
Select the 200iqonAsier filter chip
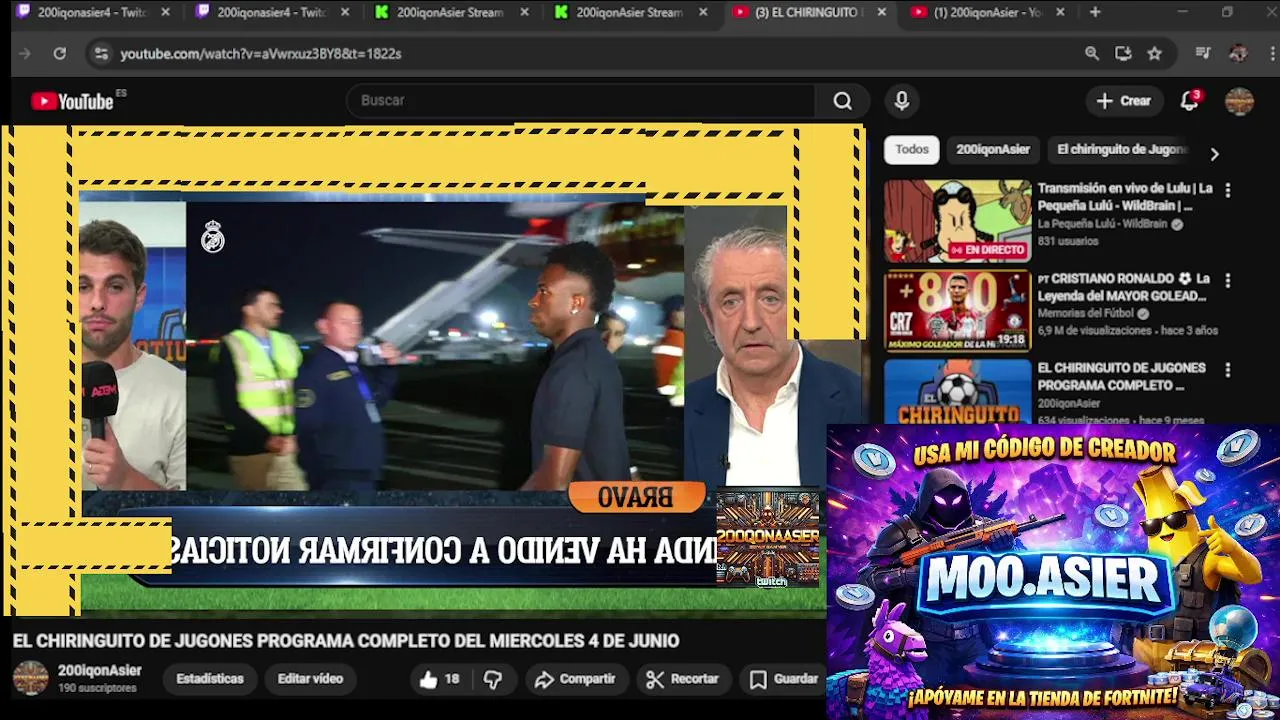993,150
